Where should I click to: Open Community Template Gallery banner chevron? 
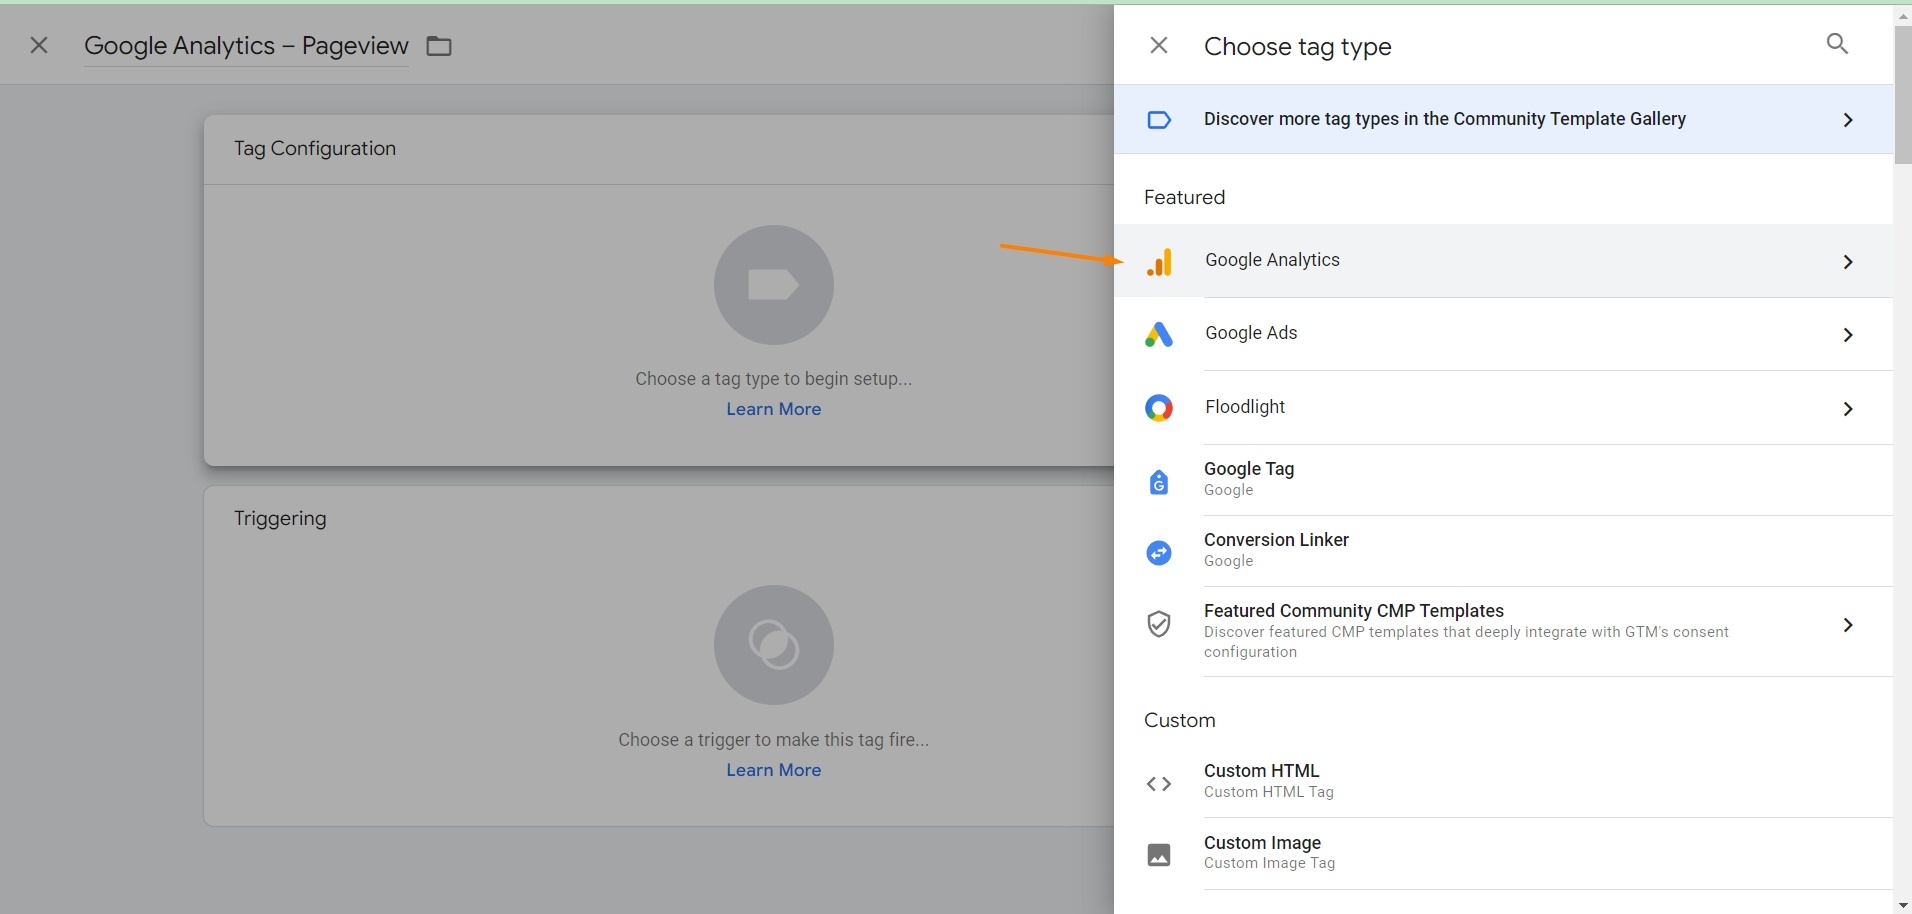[x=1848, y=120]
